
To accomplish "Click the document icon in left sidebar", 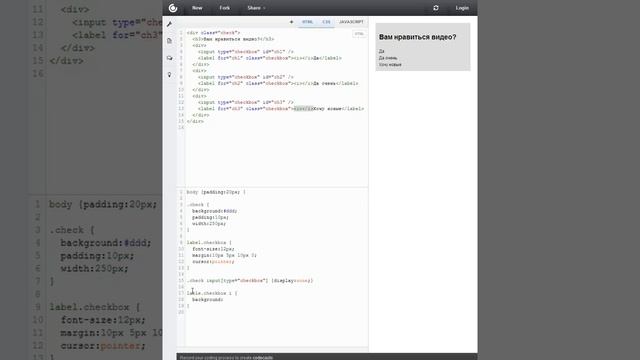I will [169, 41].
